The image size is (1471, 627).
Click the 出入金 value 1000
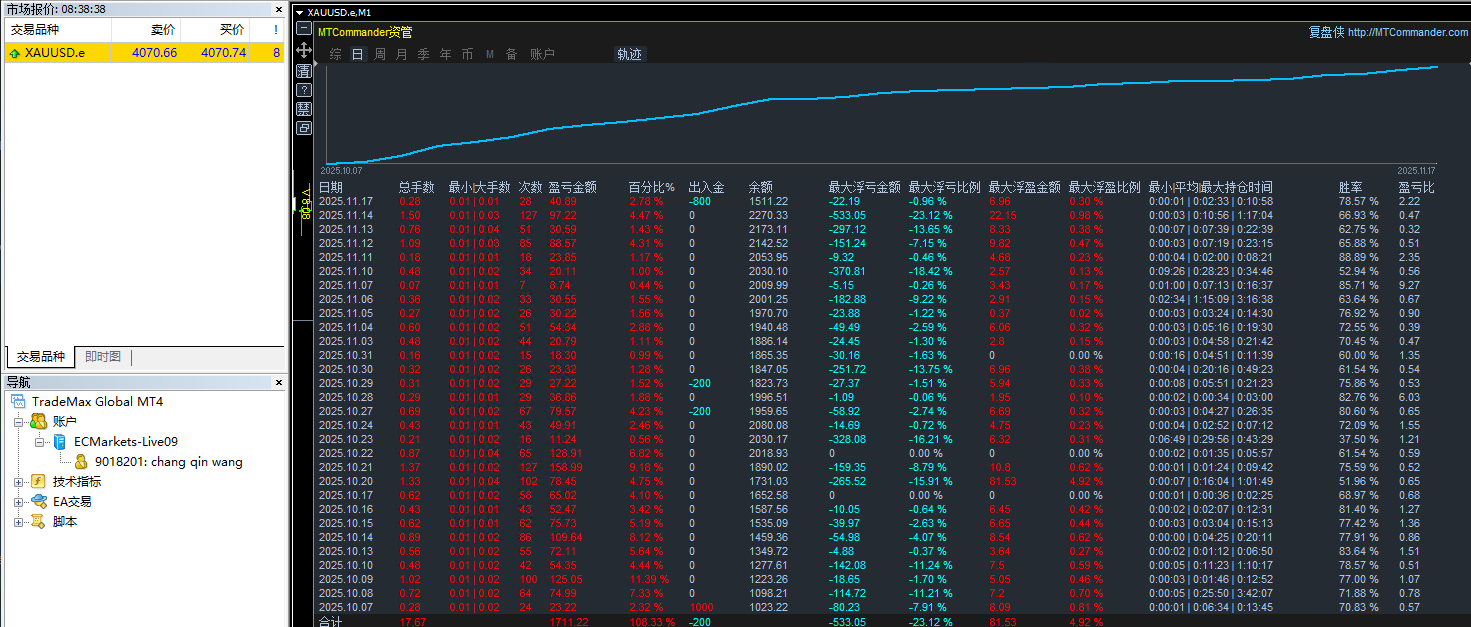pyautogui.click(x=702, y=607)
